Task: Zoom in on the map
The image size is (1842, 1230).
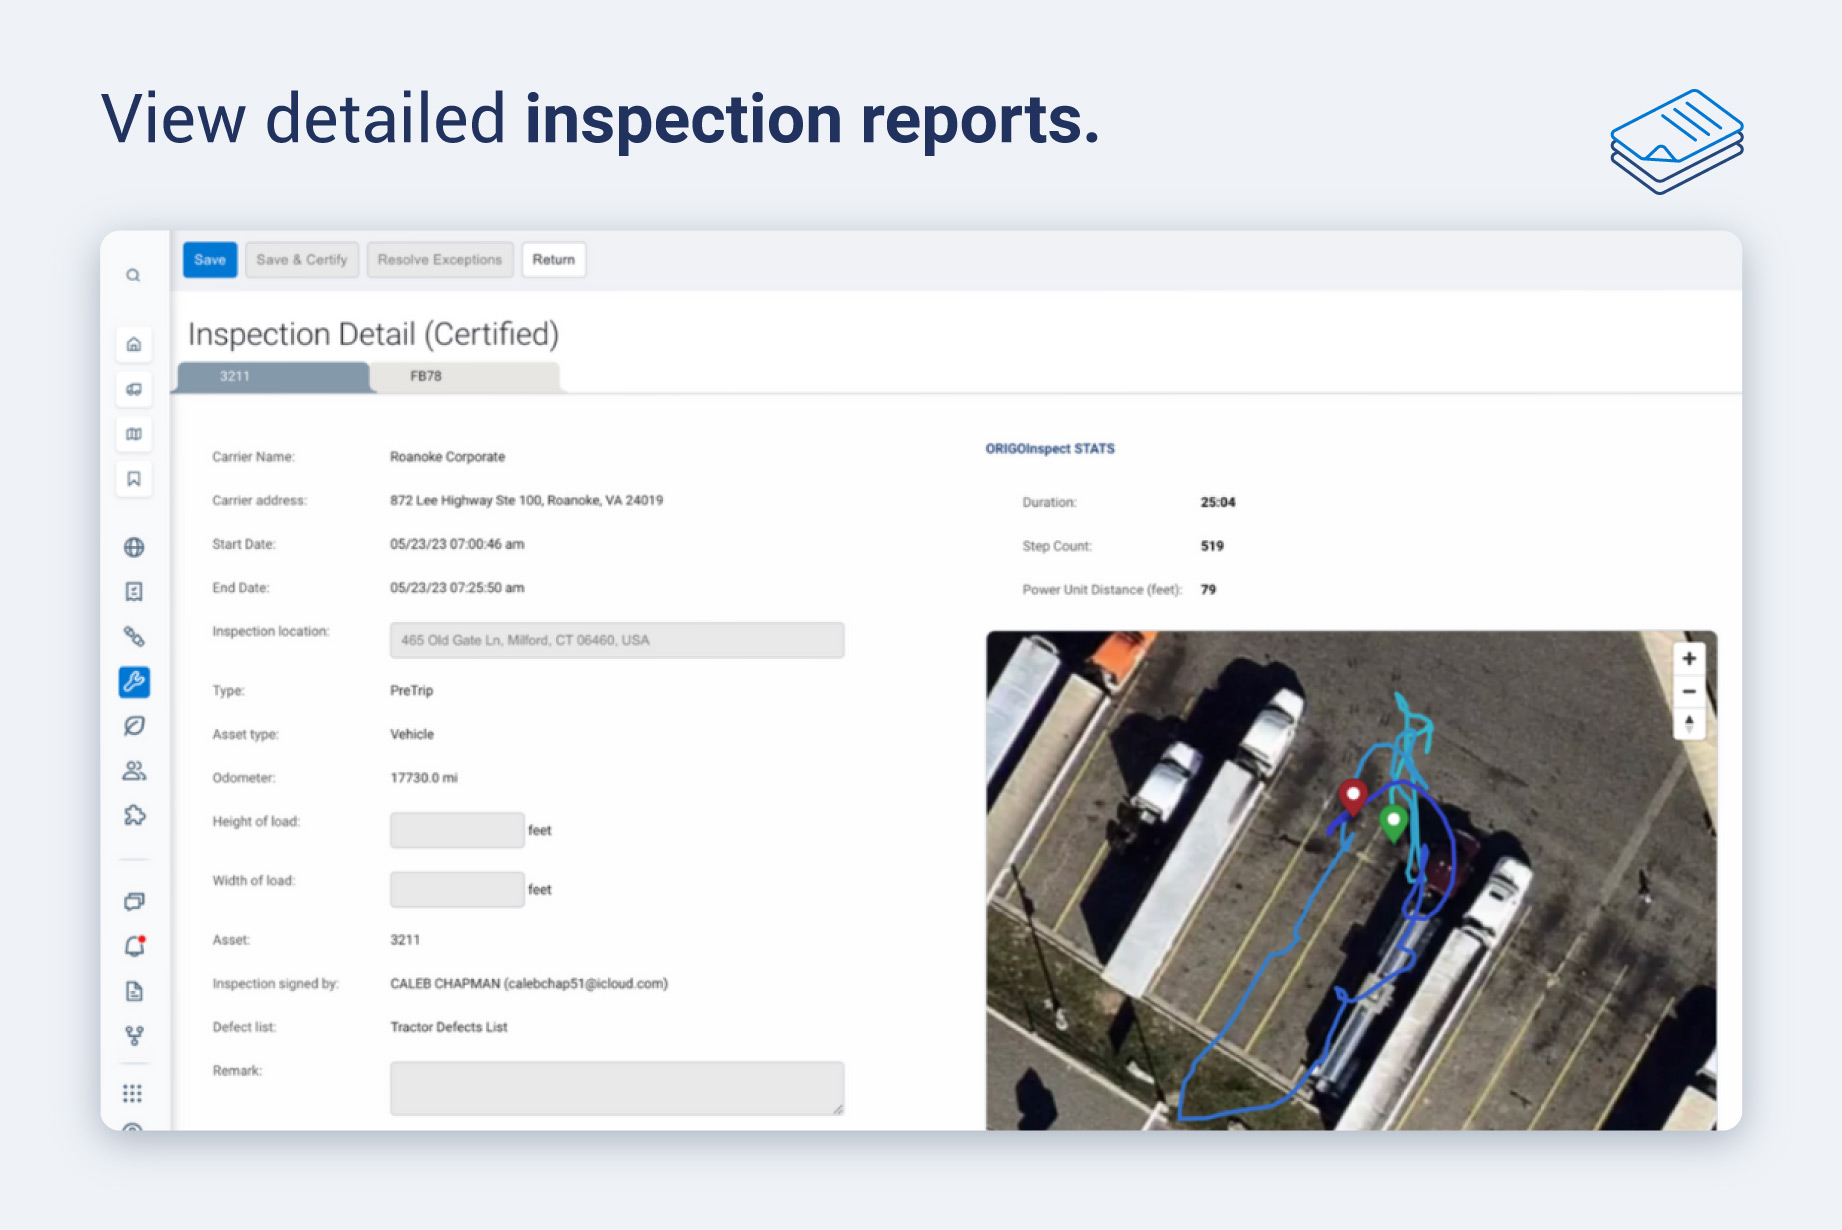Action: (x=1689, y=658)
